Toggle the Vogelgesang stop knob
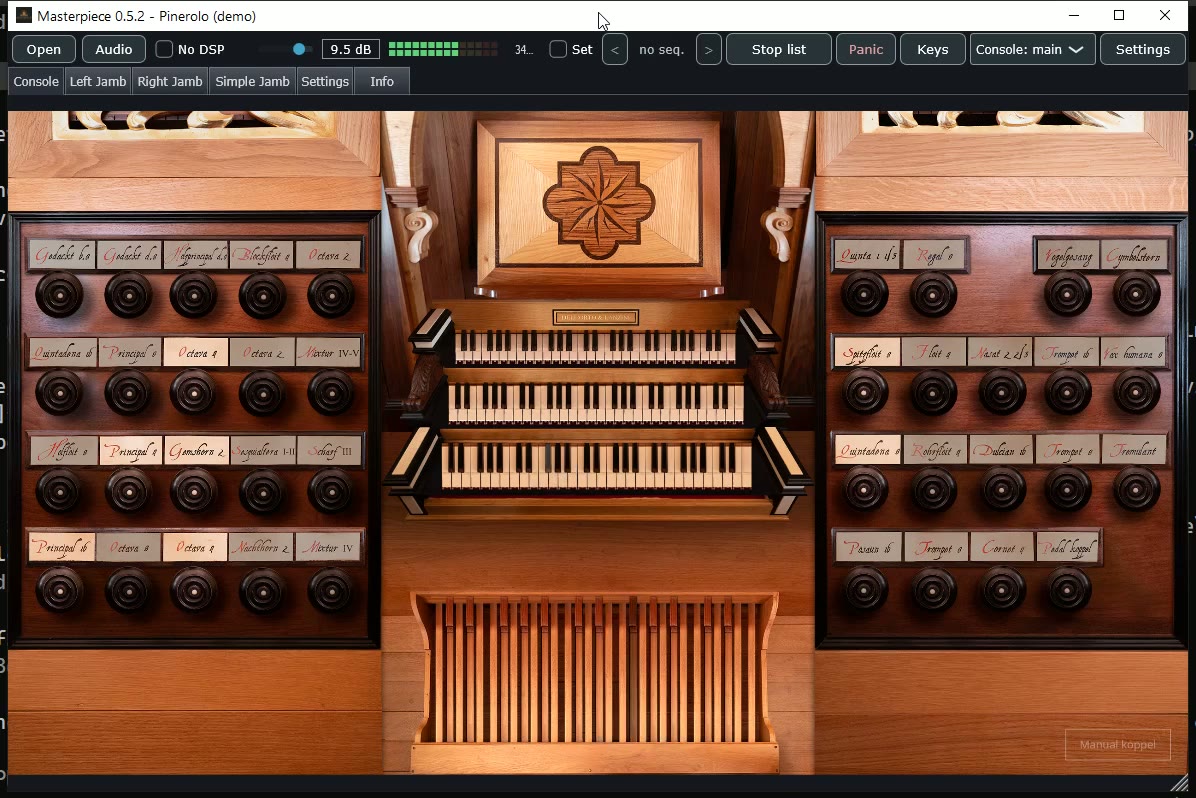Viewport: 1196px width, 798px height. click(1068, 294)
